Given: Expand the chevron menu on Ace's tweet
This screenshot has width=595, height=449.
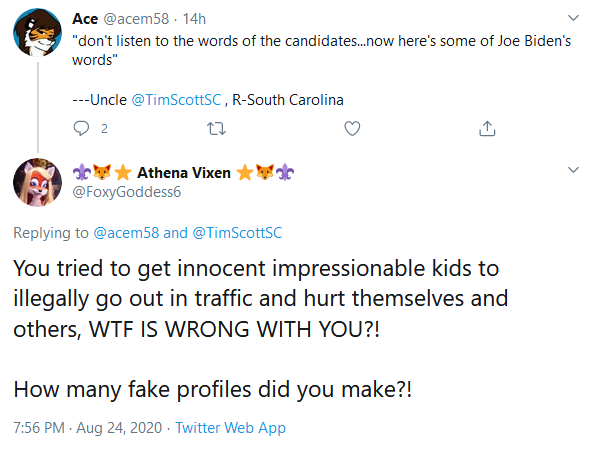Looking at the screenshot, I should coord(573,18).
